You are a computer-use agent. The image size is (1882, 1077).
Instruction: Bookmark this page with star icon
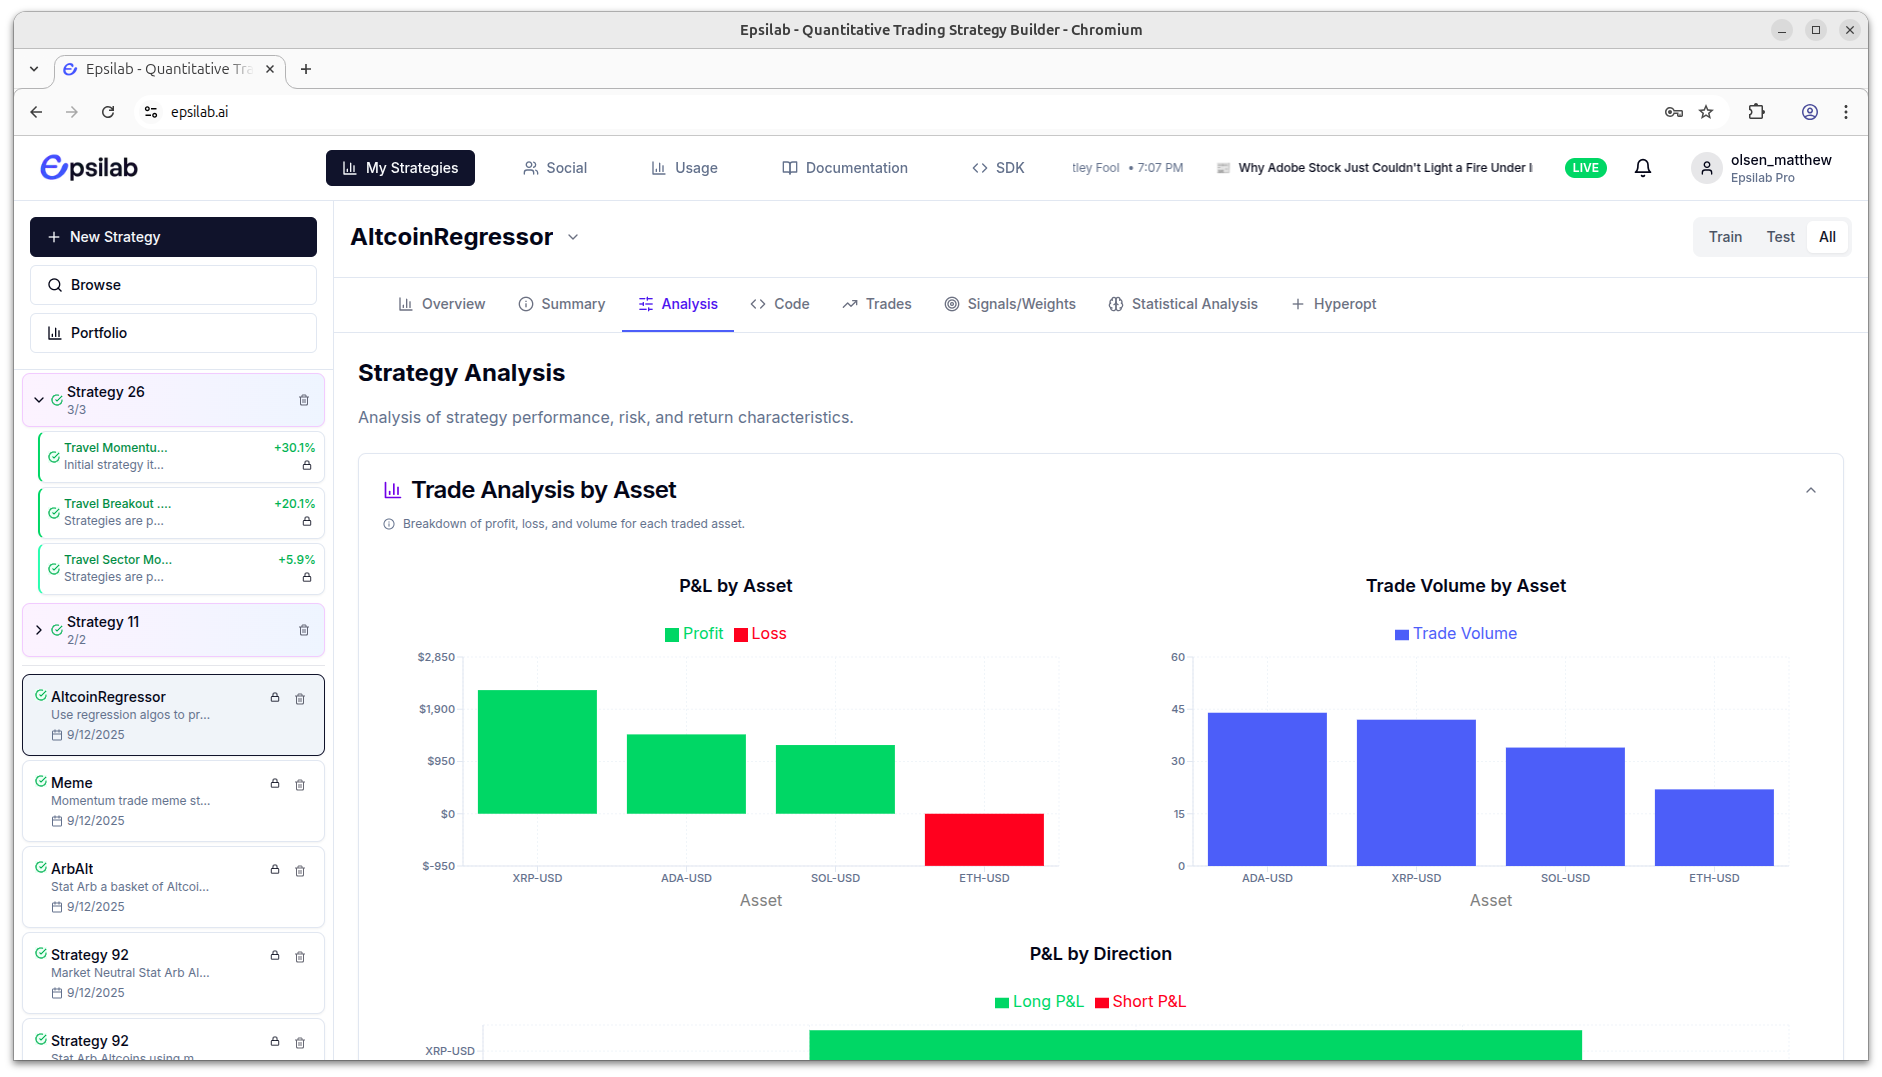pyautogui.click(x=1706, y=112)
